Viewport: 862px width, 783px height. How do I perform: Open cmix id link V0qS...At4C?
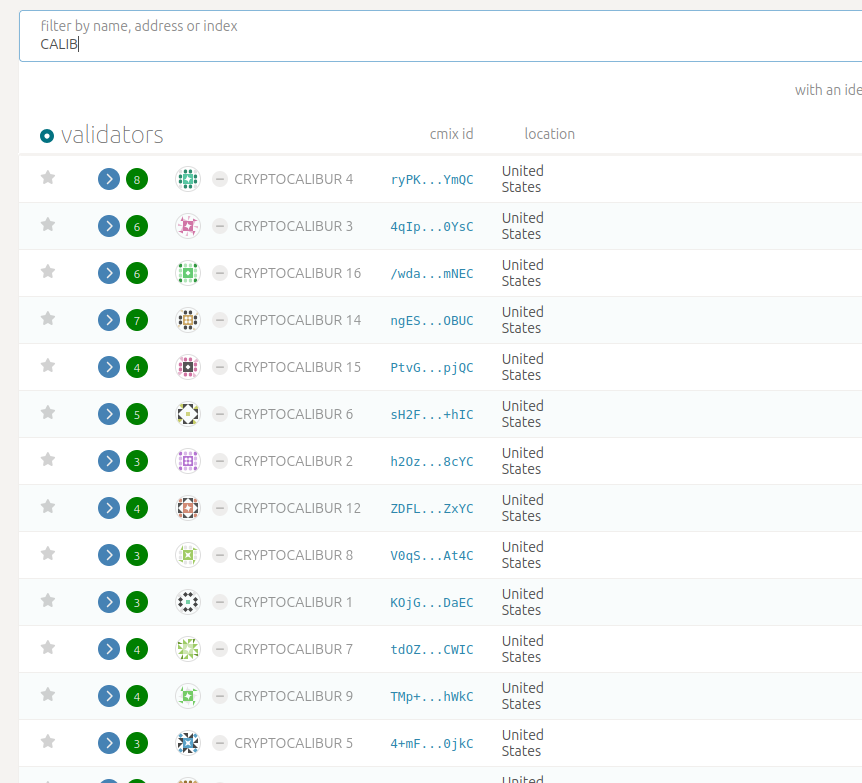tap(432, 556)
